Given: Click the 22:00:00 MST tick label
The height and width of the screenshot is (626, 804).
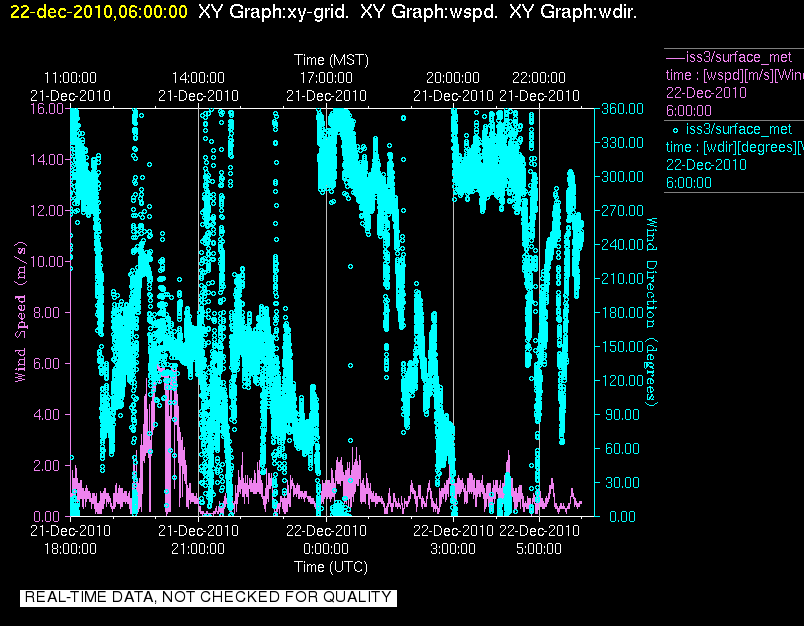Looking at the screenshot, I should pos(539,78).
